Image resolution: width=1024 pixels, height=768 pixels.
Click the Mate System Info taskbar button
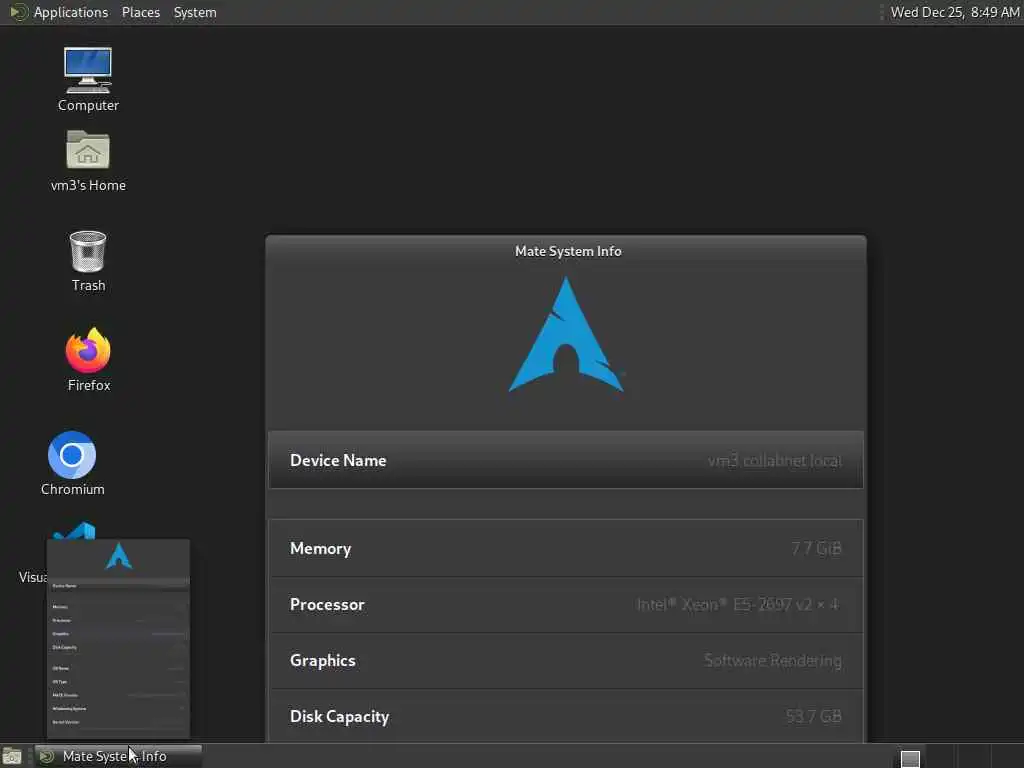coord(118,756)
